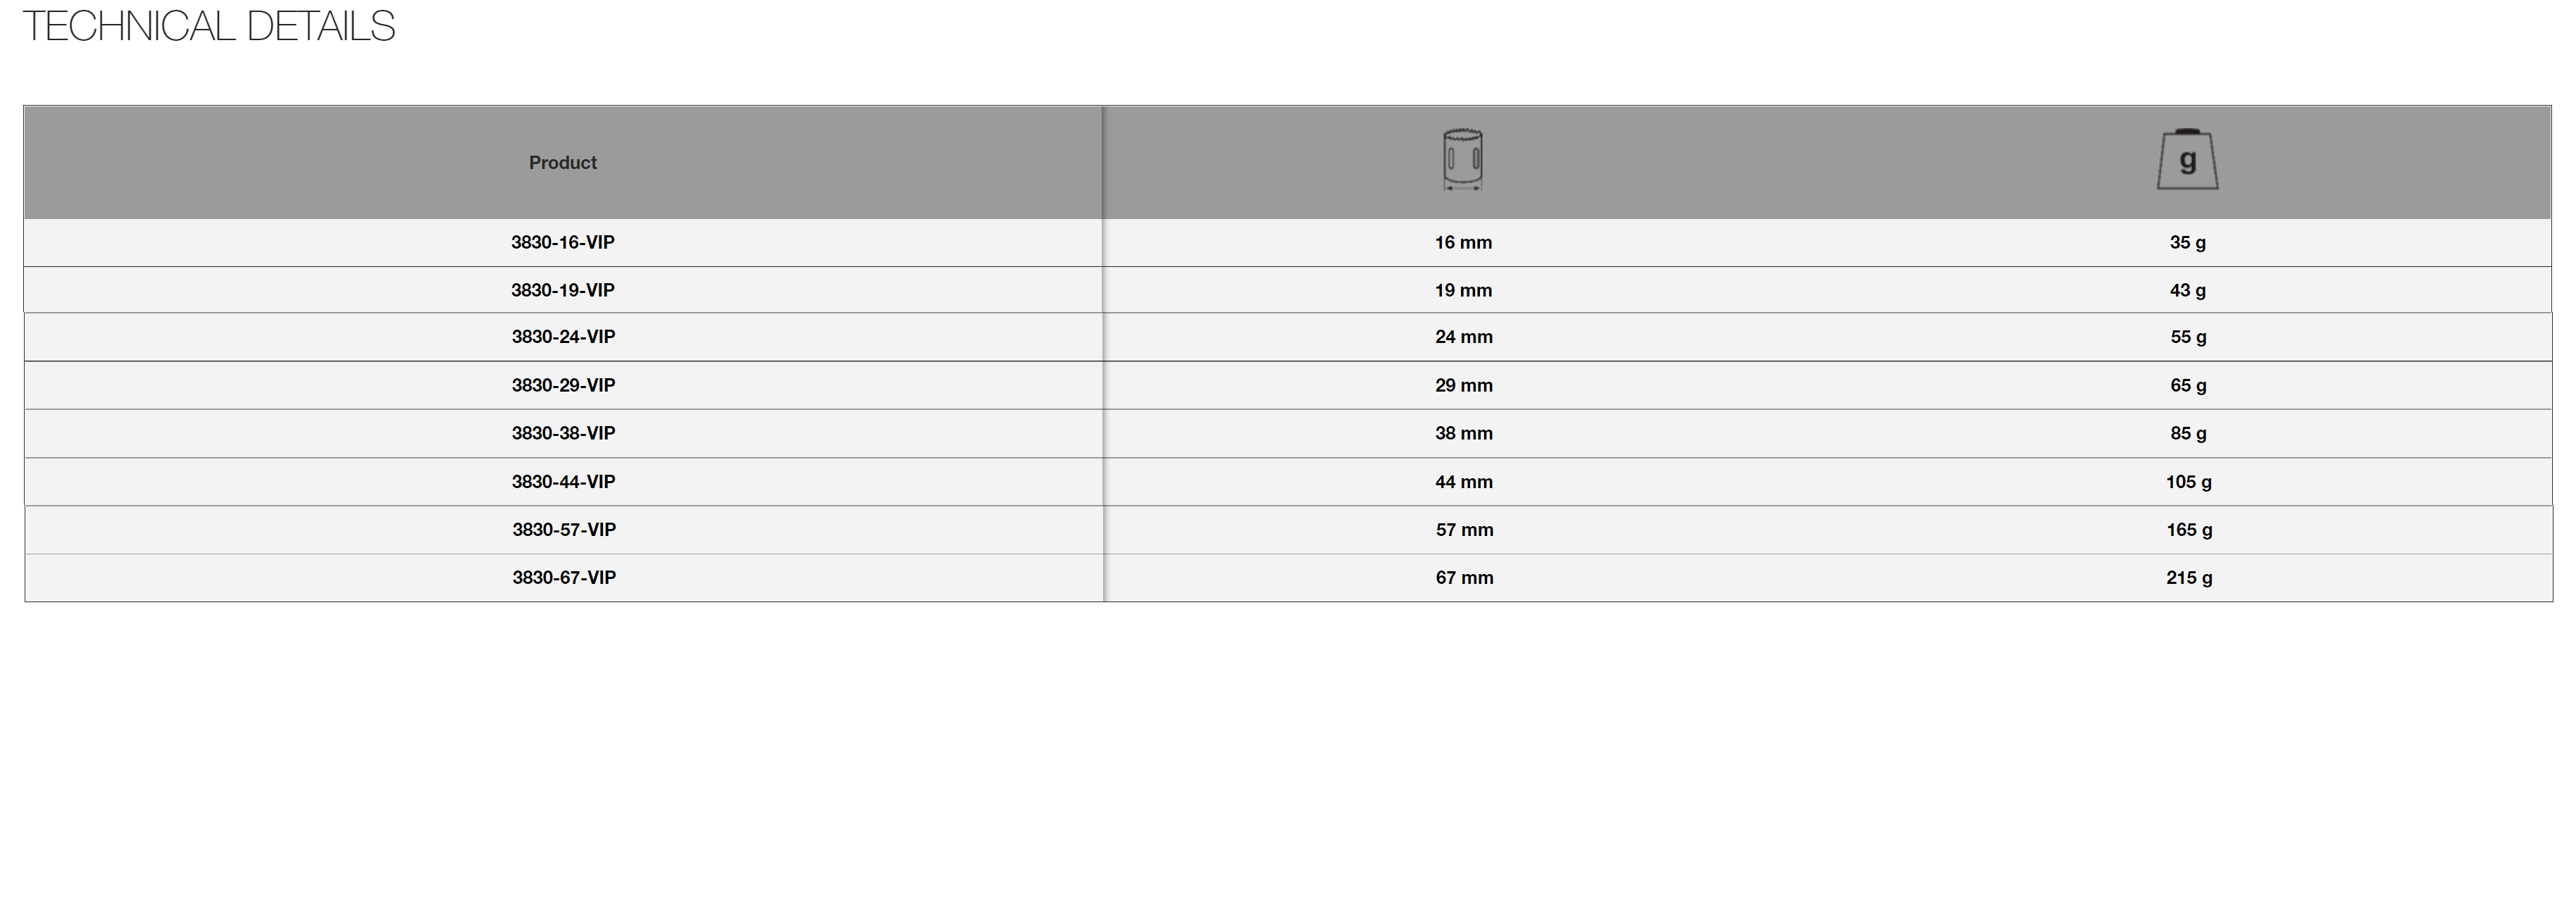Screen dimensions: 2576x910
Task: Click the Product column header
Action: coord(562,163)
